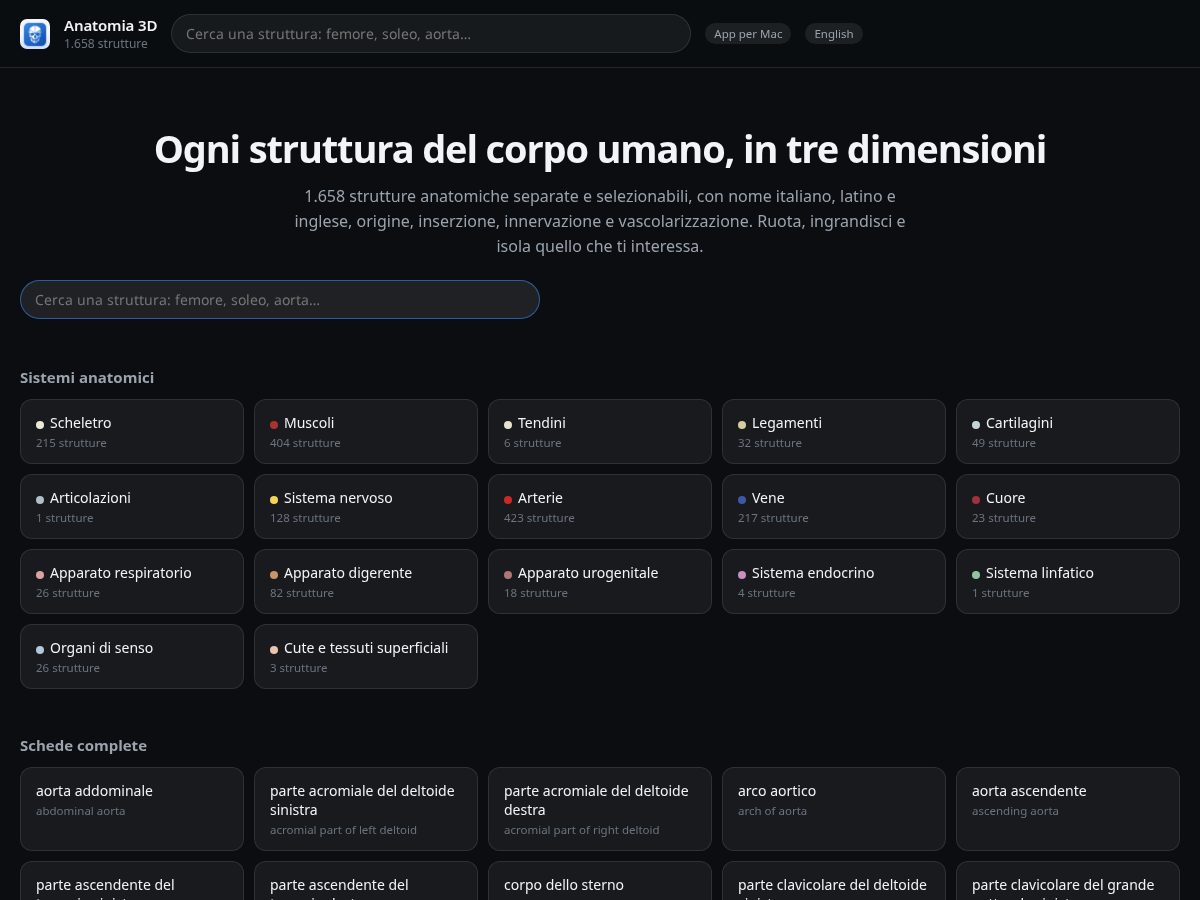Open the Tendini system card

(x=600, y=432)
